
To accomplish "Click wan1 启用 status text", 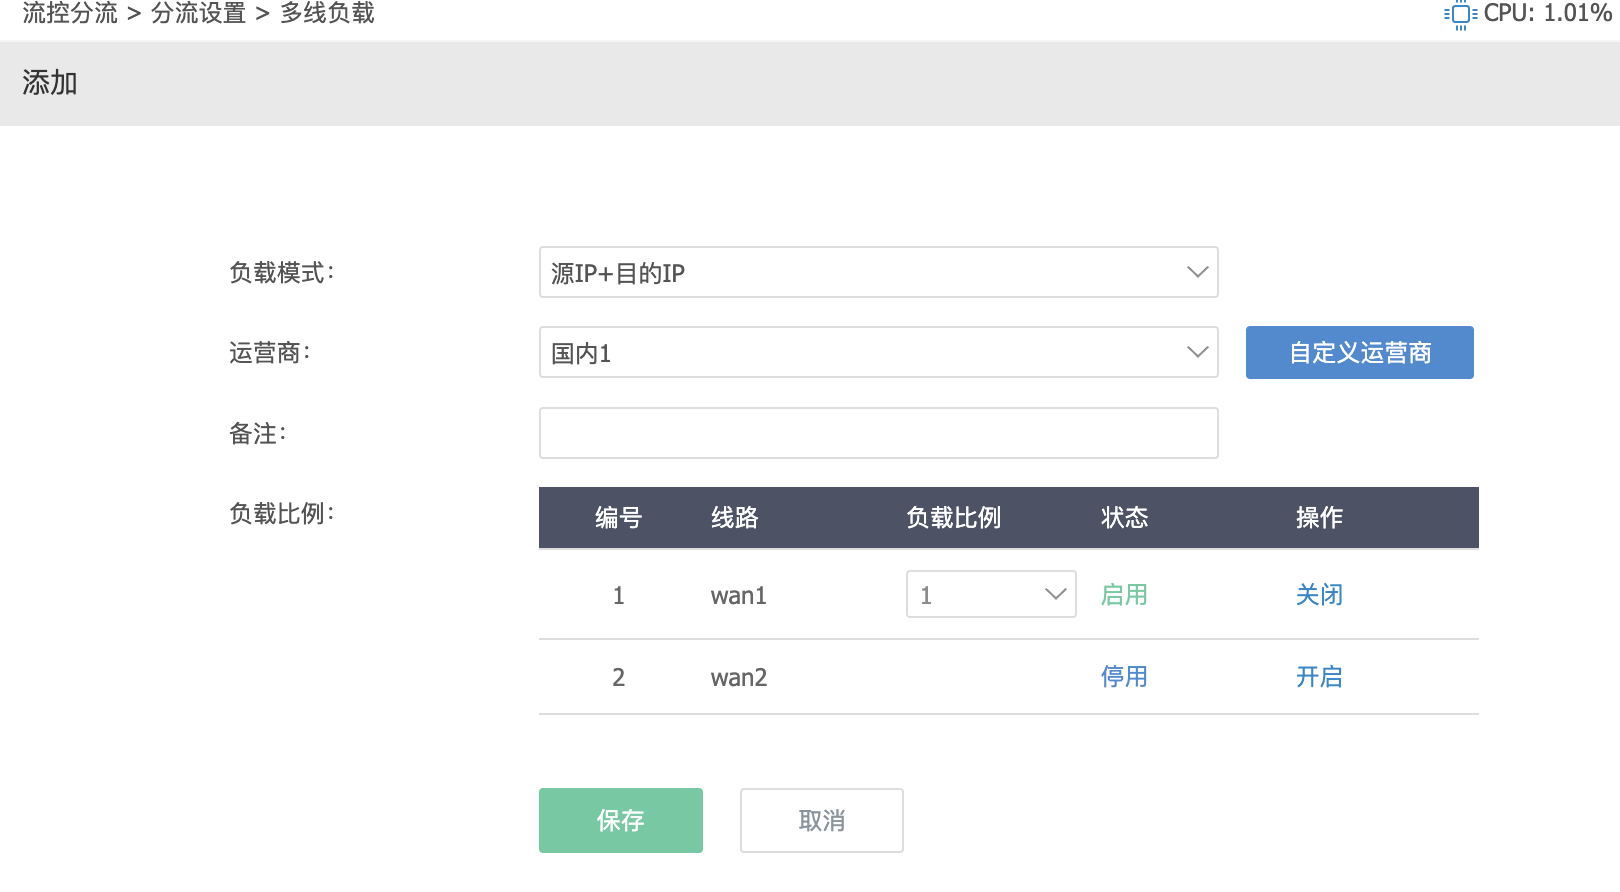I will pos(1123,595).
